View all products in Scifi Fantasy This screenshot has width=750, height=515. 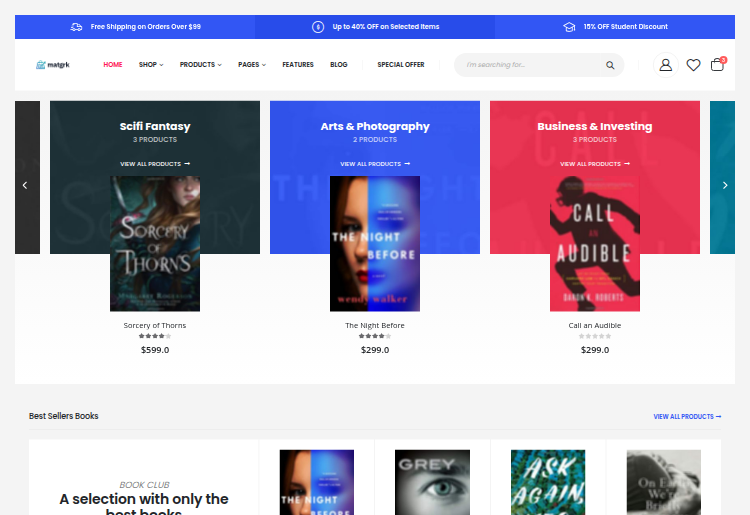point(155,164)
